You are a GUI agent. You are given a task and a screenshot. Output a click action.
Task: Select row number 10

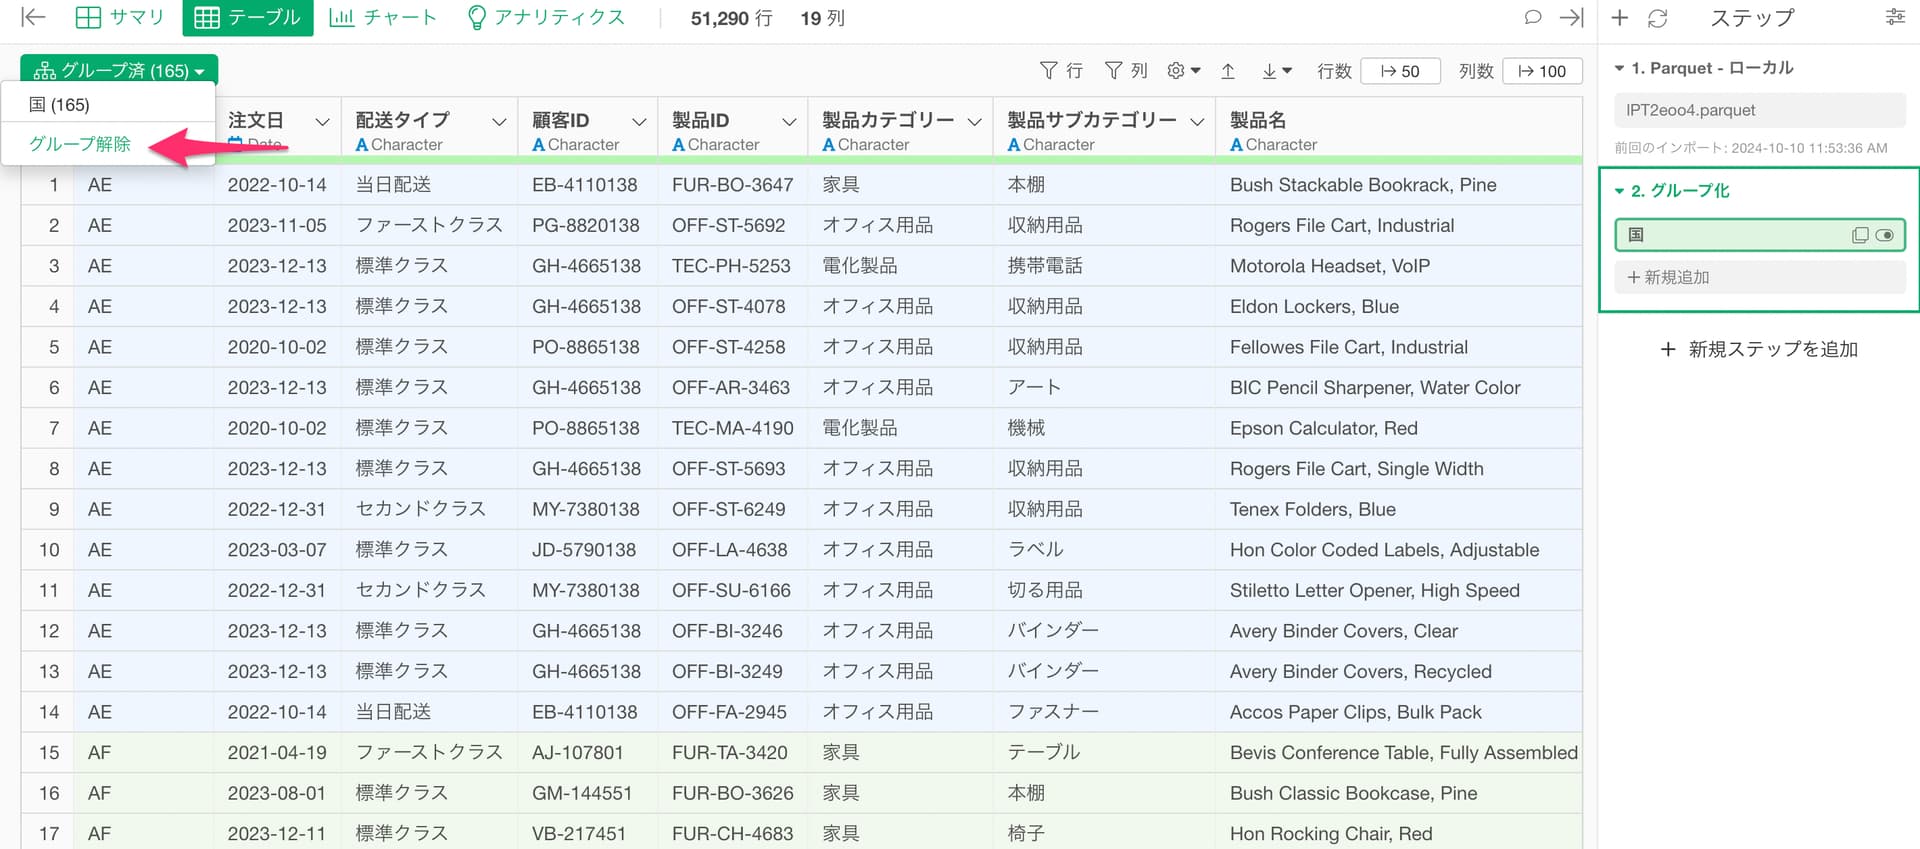point(49,550)
